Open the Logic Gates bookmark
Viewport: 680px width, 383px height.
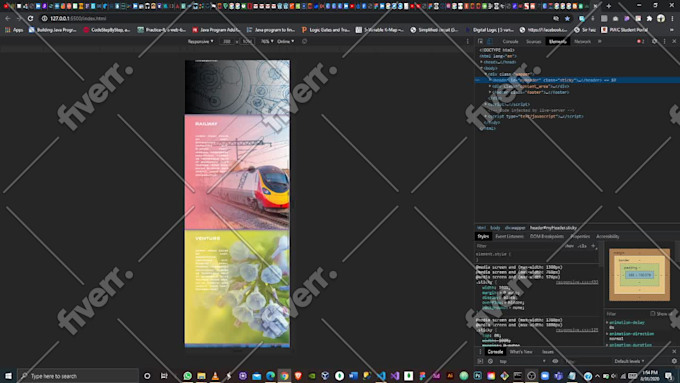[326, 30]
